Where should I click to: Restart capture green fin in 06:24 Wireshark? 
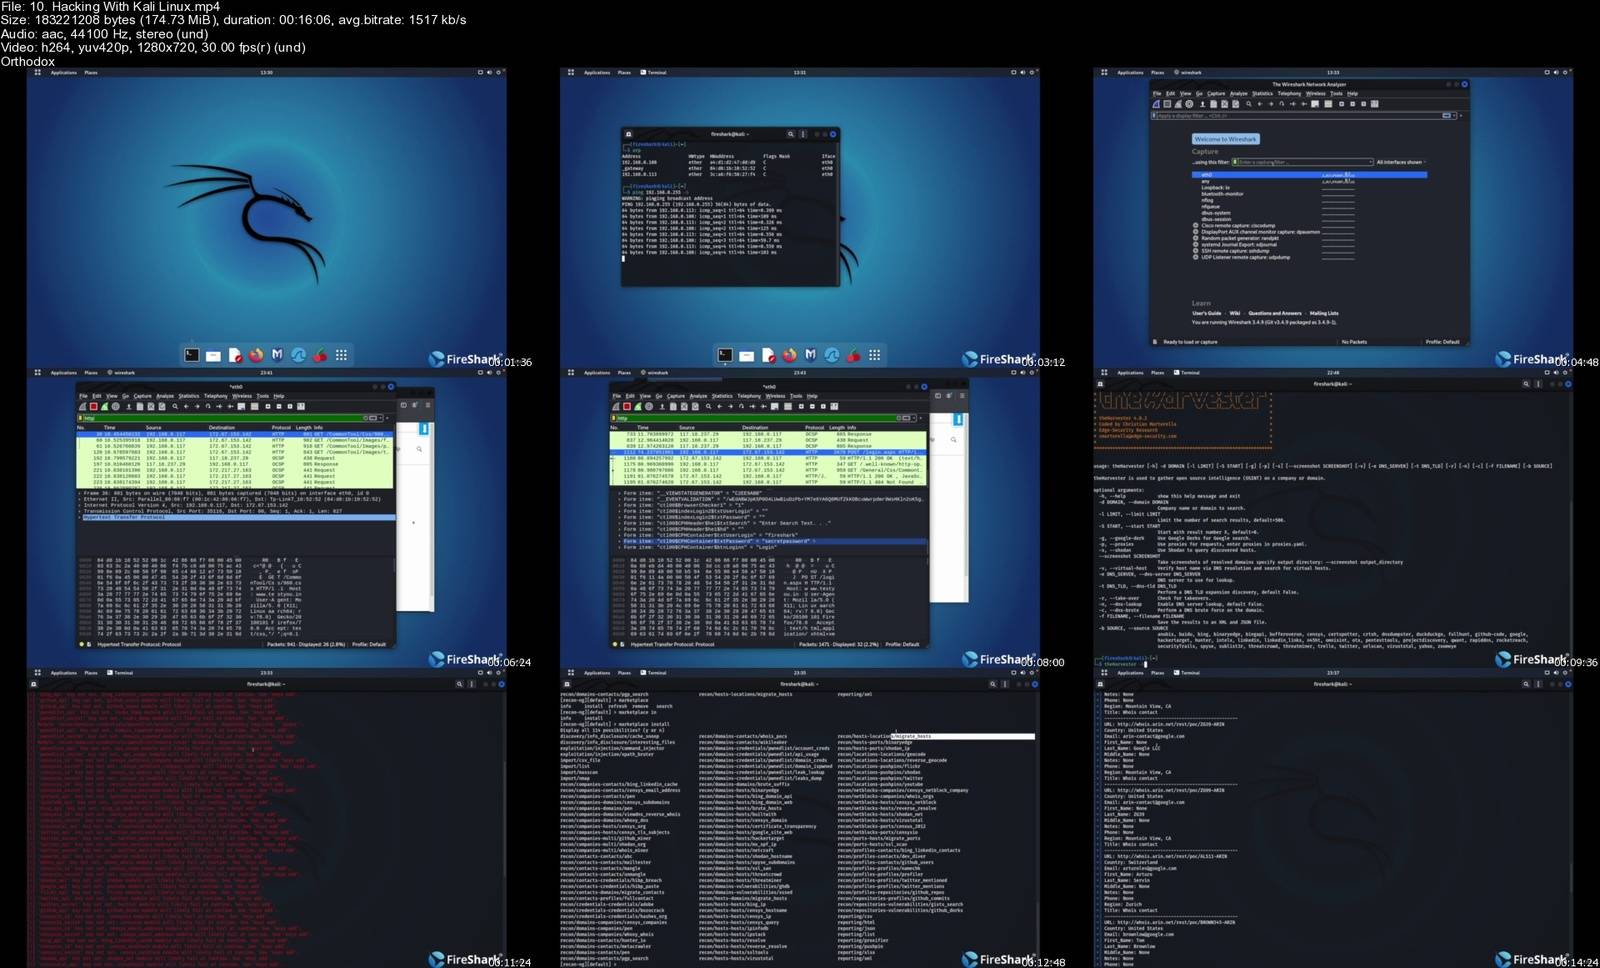[x=104, y=407]
